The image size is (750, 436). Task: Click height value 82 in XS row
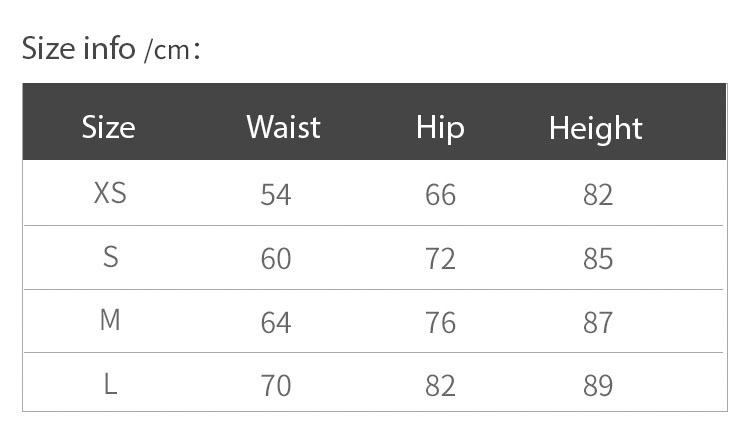(x=598, y=195)
